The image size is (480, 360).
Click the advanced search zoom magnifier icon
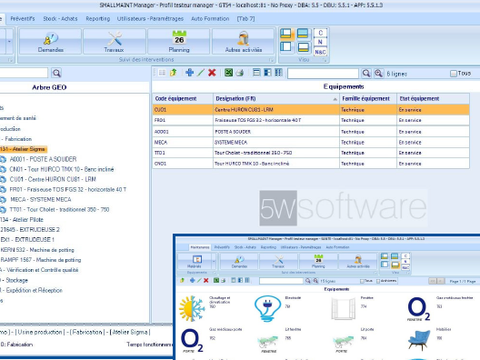378,73
